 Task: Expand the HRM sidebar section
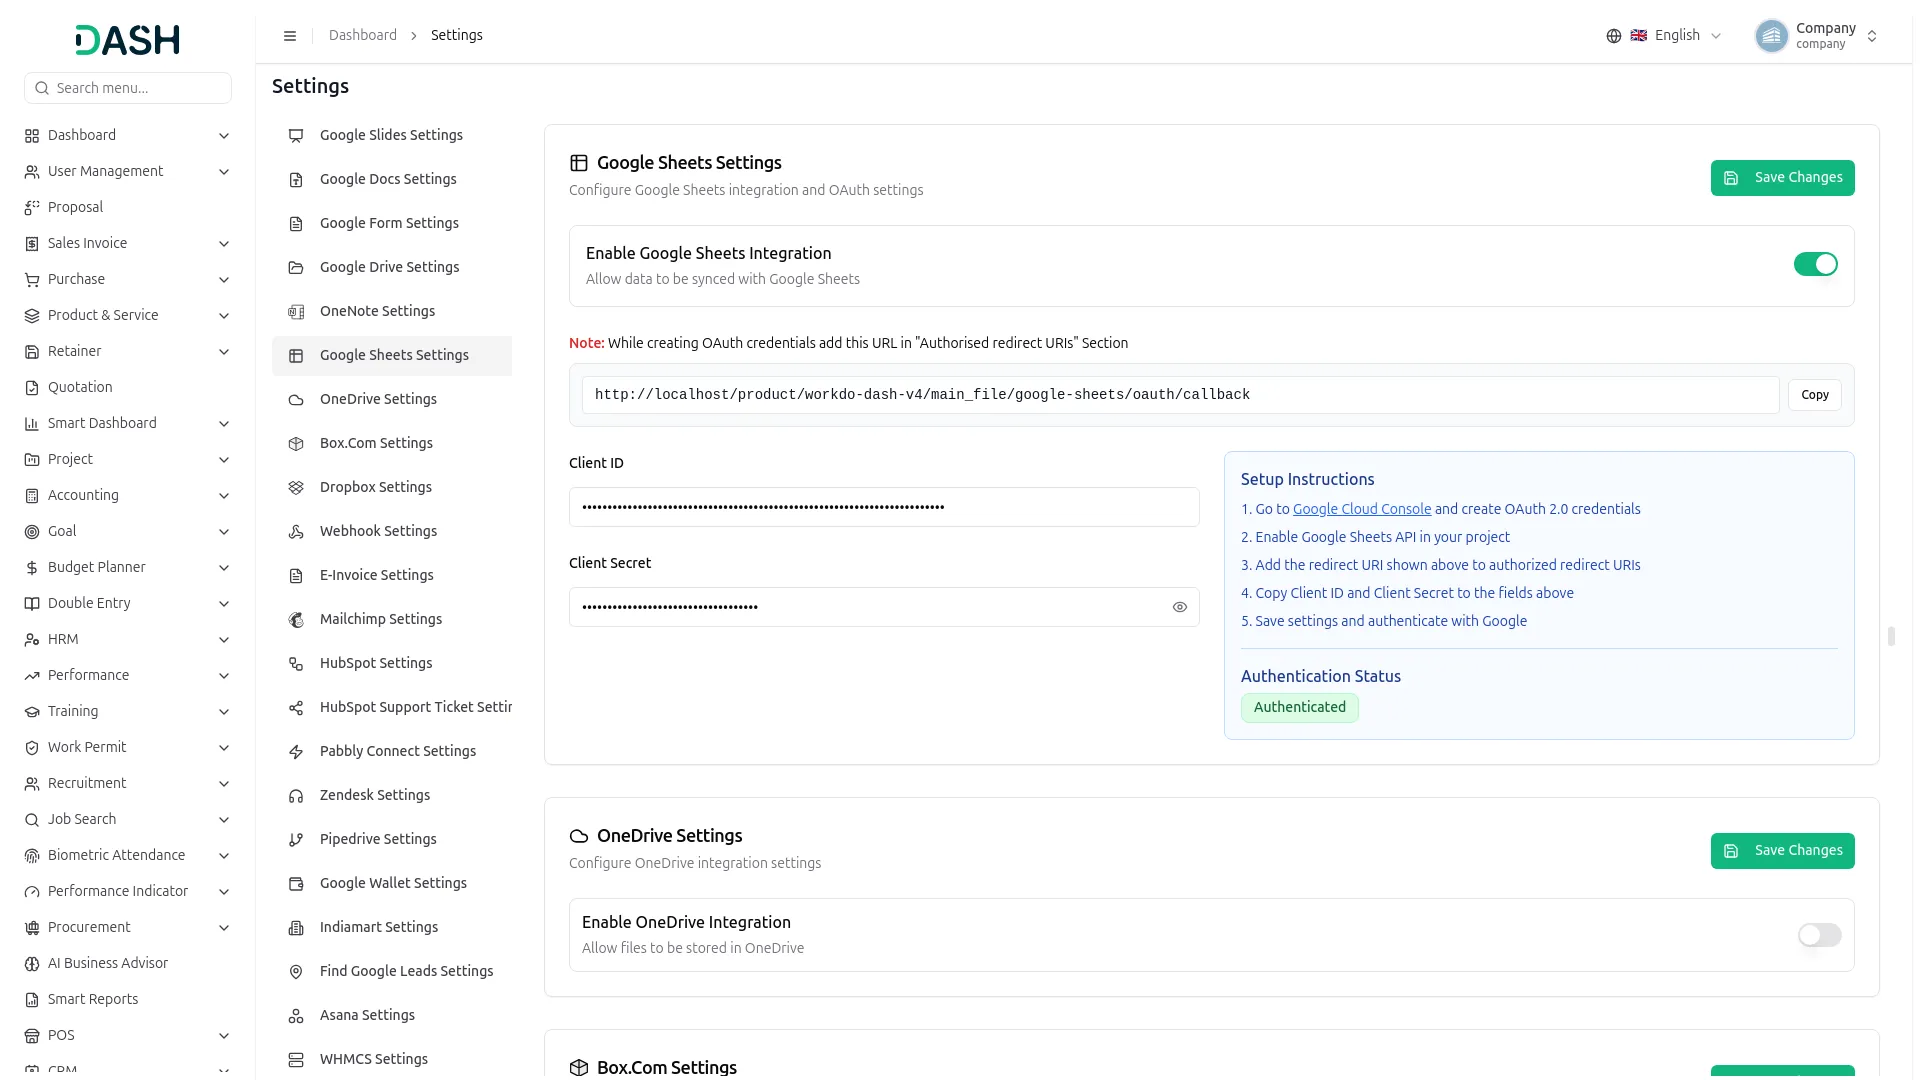[128, 640]
